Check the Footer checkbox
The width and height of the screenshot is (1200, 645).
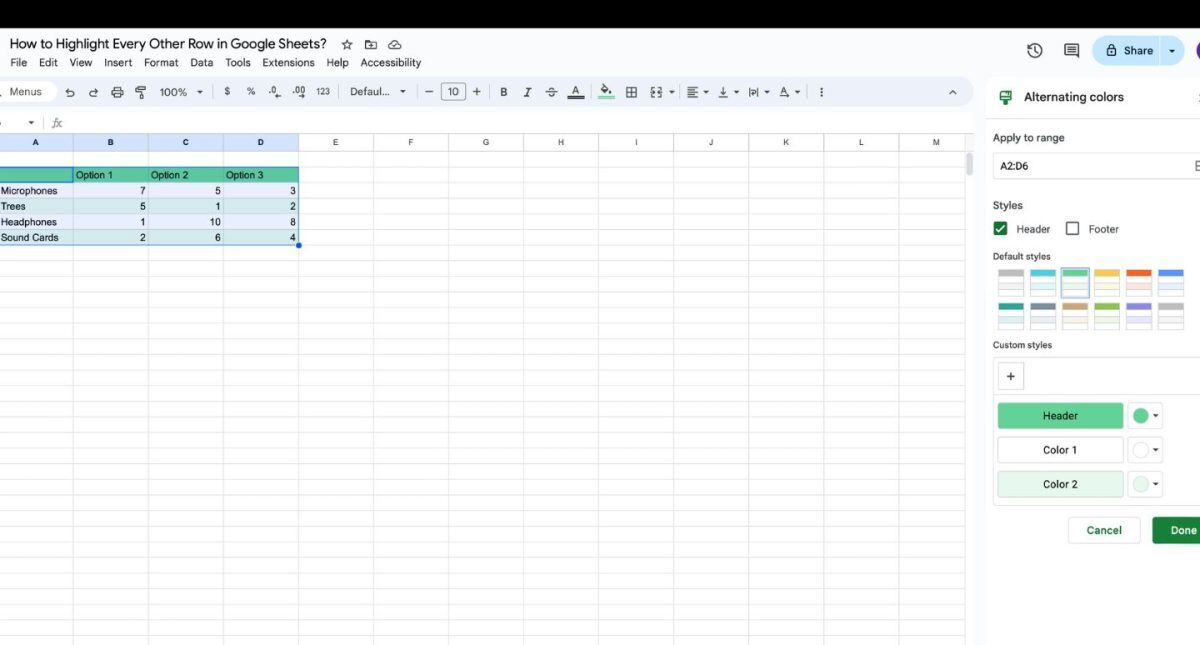pyautogui.click(x=1072, y=229)
